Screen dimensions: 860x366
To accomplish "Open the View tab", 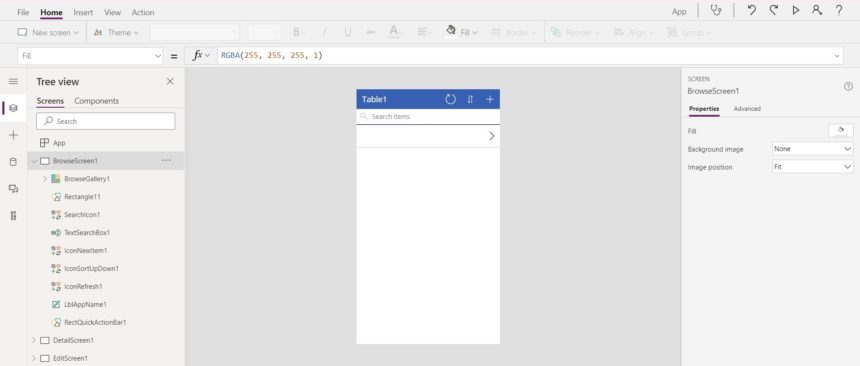I will click(112, 12).
